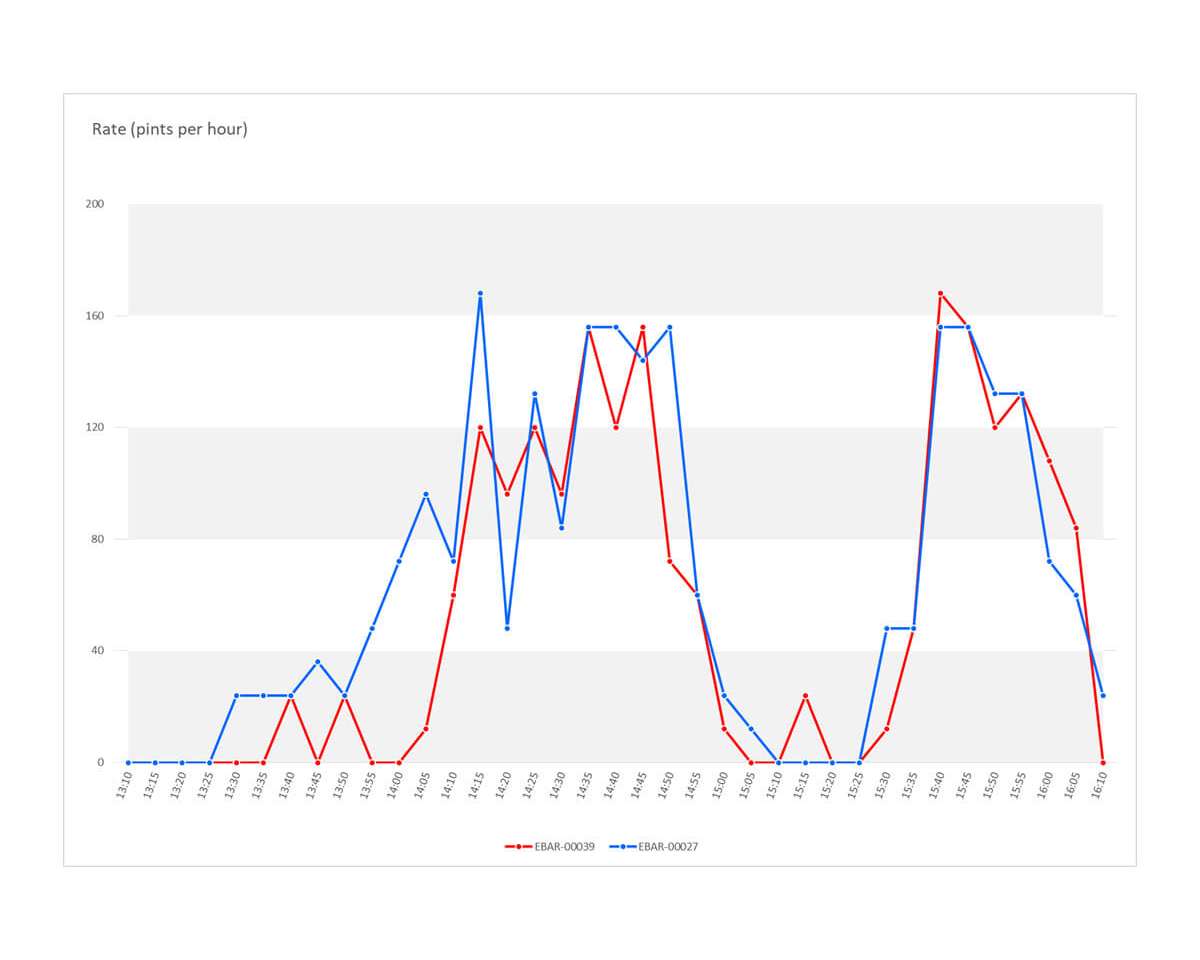1200x960 pixels.
Task: Select the EBAR-00027 legend label
Action: (x=668, y=846)
